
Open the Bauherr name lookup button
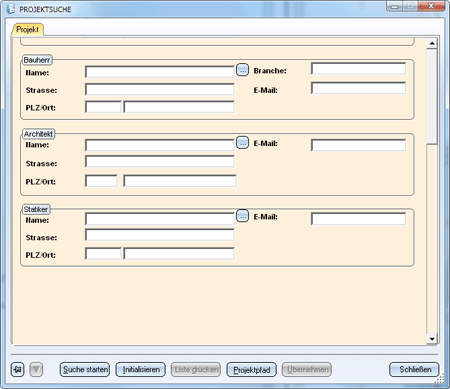(242, 70)
